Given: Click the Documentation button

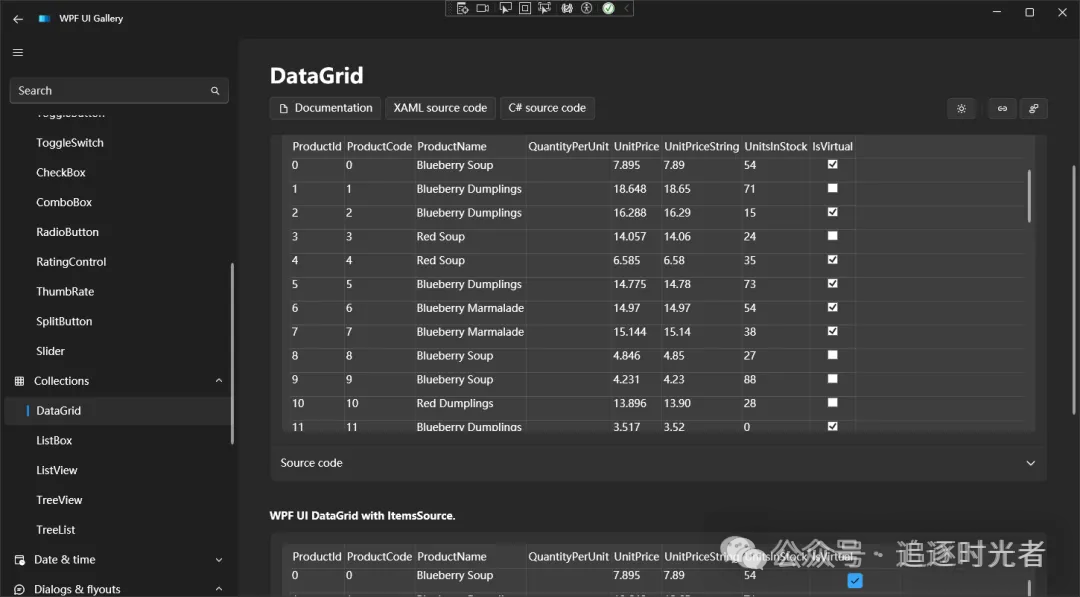Looking at the screenshot, I should [325, 108].
